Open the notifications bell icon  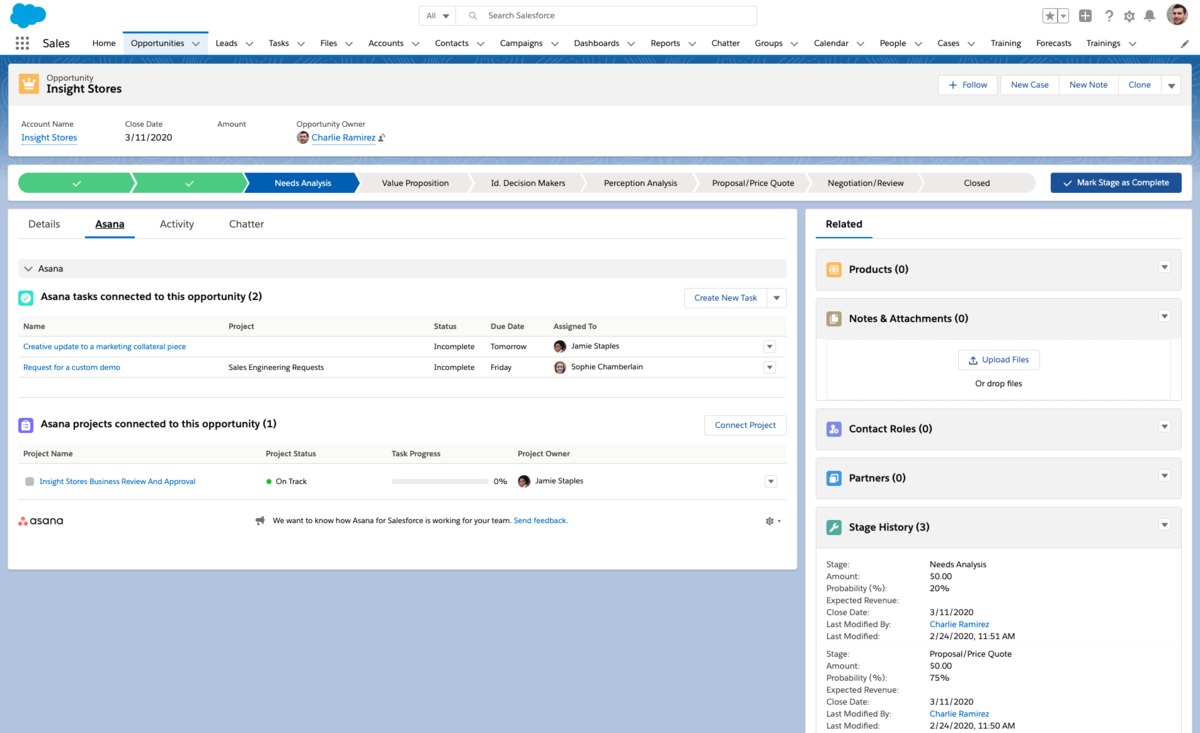tap(1150, 16)
